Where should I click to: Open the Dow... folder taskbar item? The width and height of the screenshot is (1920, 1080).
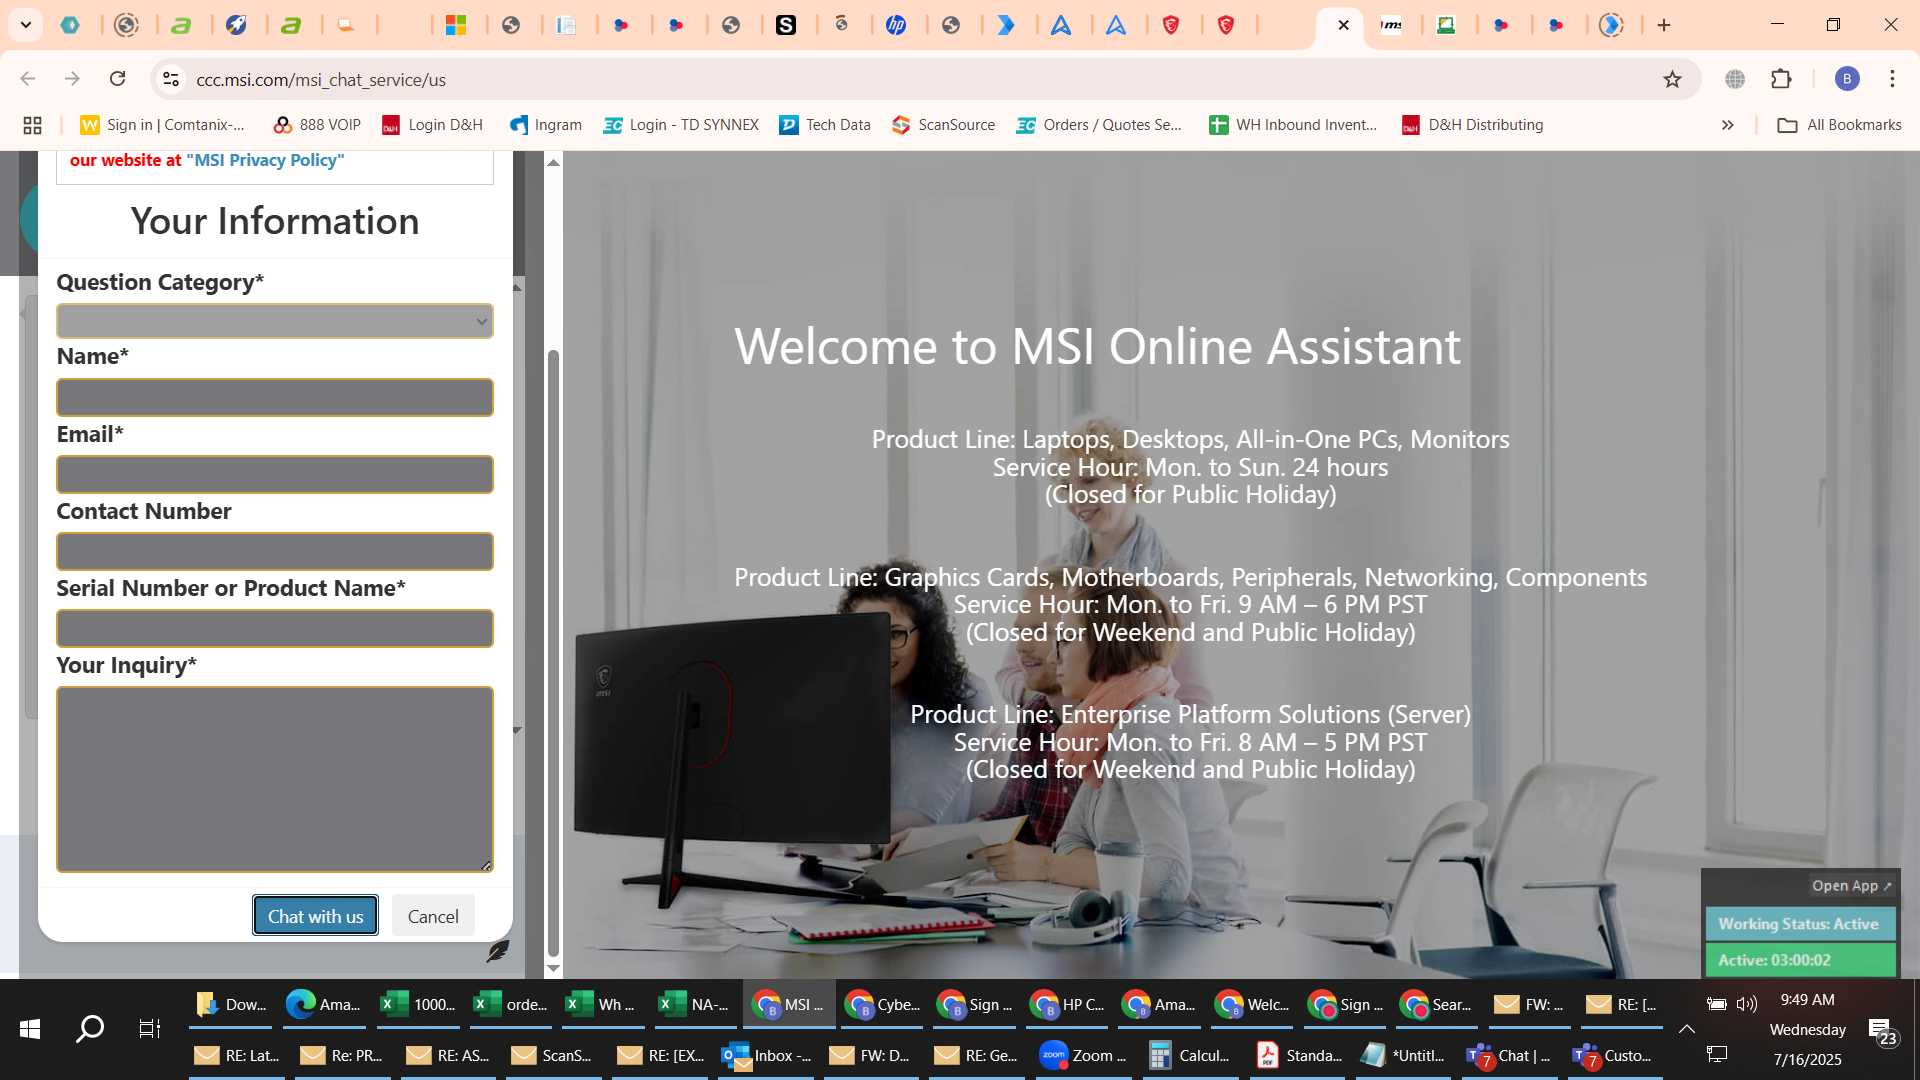[x=230, y=1004]
